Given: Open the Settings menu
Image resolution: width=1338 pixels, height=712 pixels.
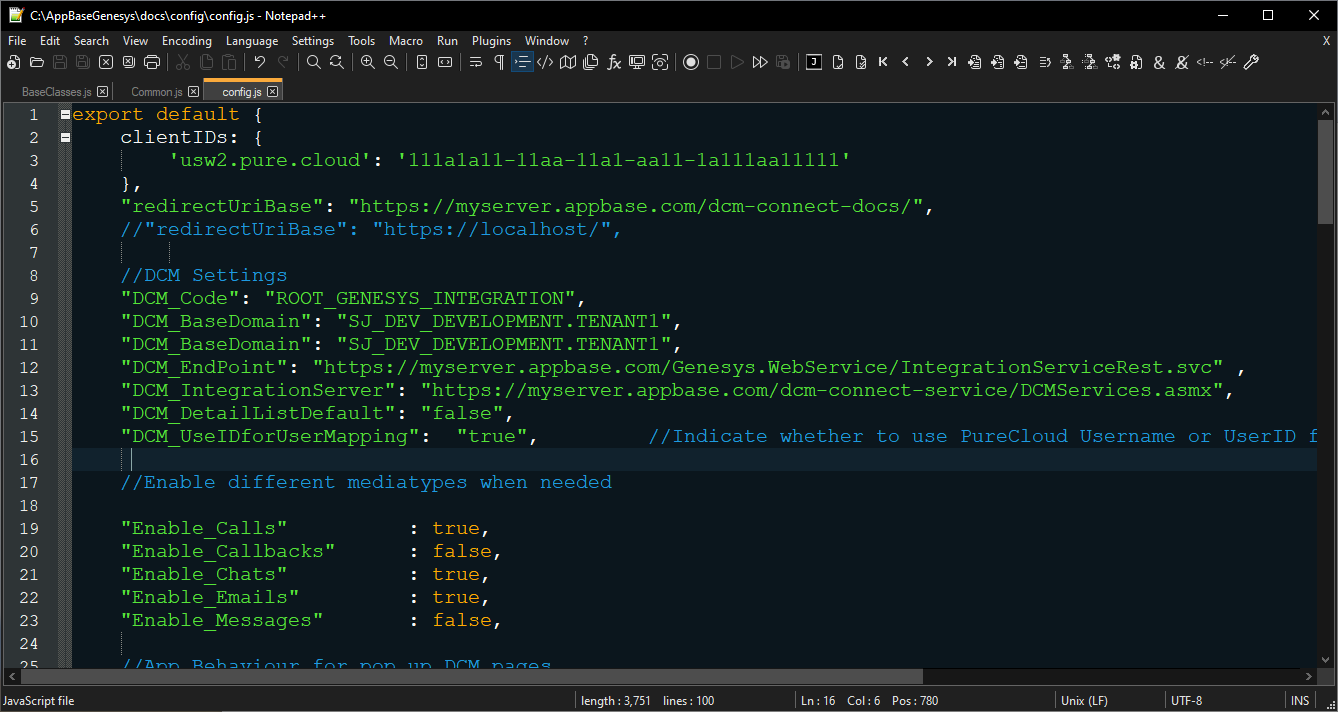Looking at the screenshot, I should click(x=313, y=41).
